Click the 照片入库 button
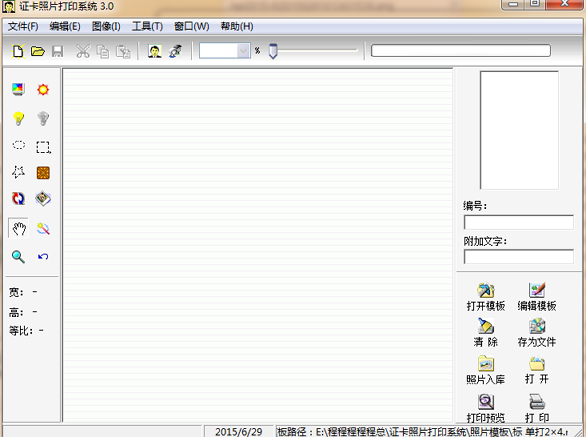 coord(485,370)
